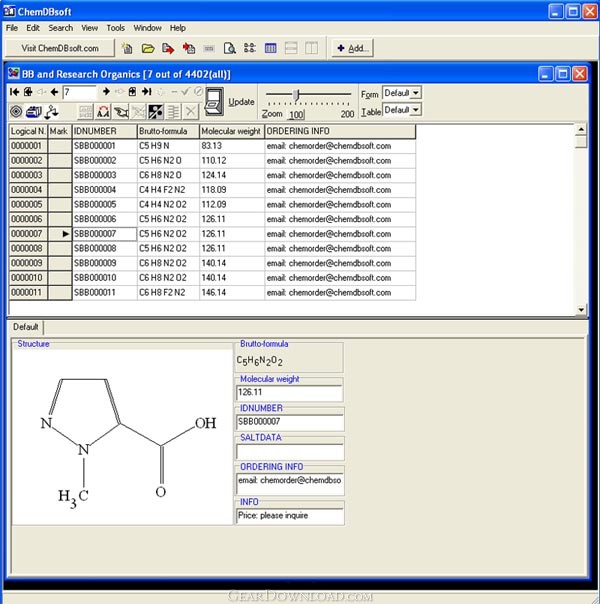Toggle Mark cell for row 0000001
The height and width of the screenshot is (604, 600).
tap(60, 146)
